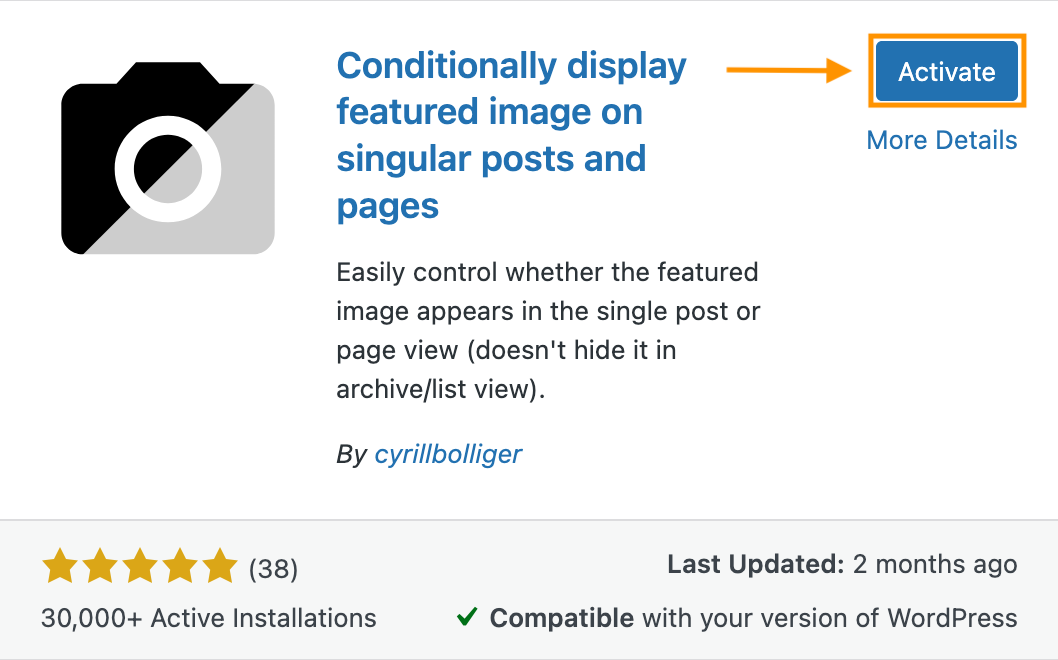Screen dimensions: 1058x660
Task: Click the orange arrow pointing to Activate
Action: coord(788,71)
